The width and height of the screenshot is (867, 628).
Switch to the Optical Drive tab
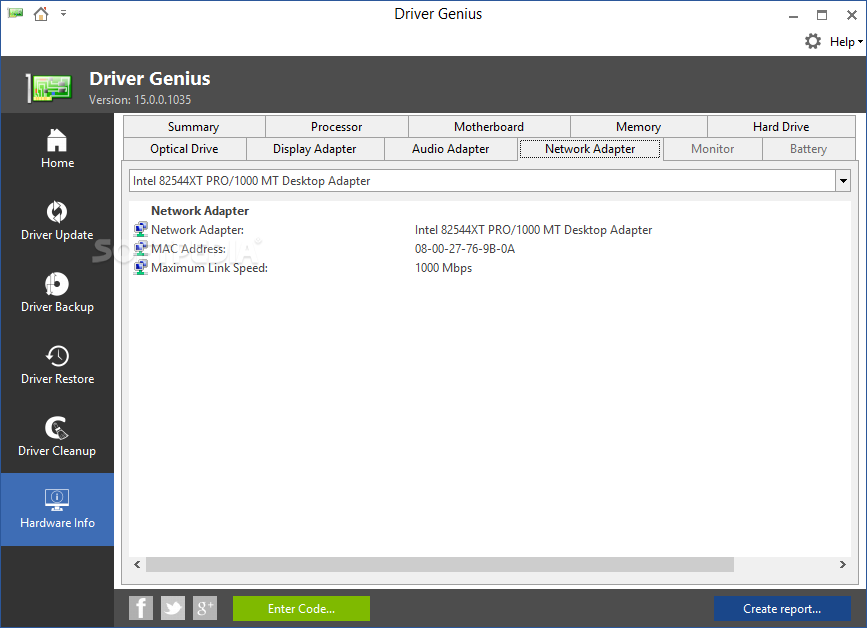point(185,149)
